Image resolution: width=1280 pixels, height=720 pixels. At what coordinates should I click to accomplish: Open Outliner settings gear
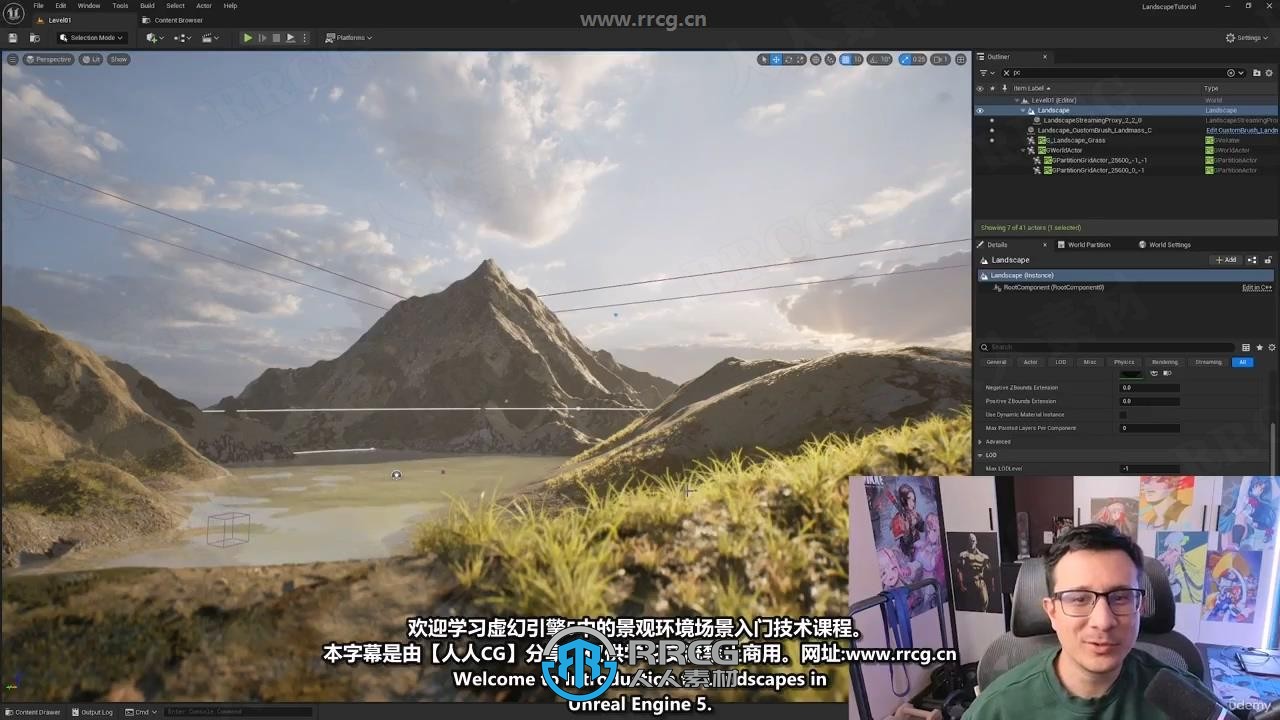pos(1270,73)
